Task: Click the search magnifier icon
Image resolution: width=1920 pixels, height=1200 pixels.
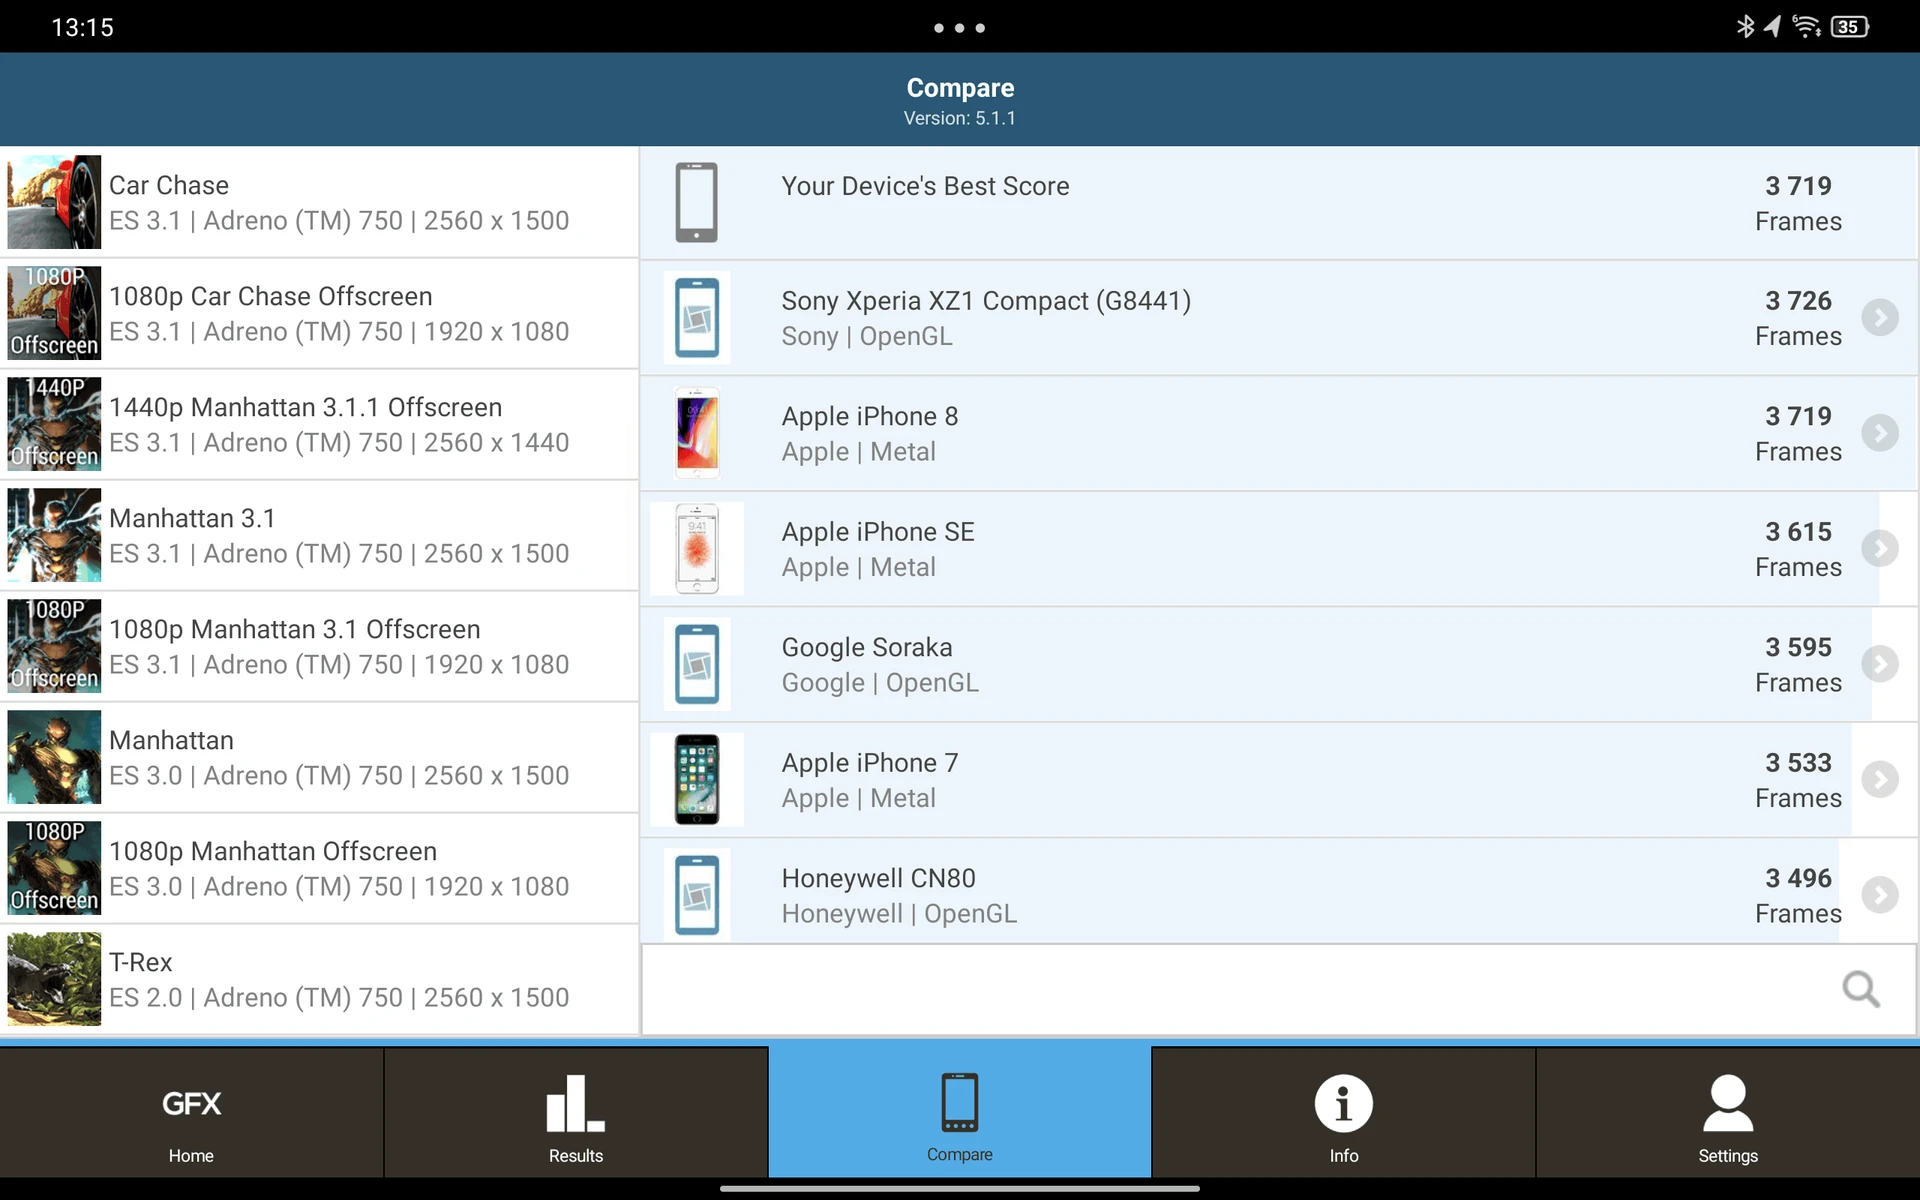Action: coord(1861,989)
